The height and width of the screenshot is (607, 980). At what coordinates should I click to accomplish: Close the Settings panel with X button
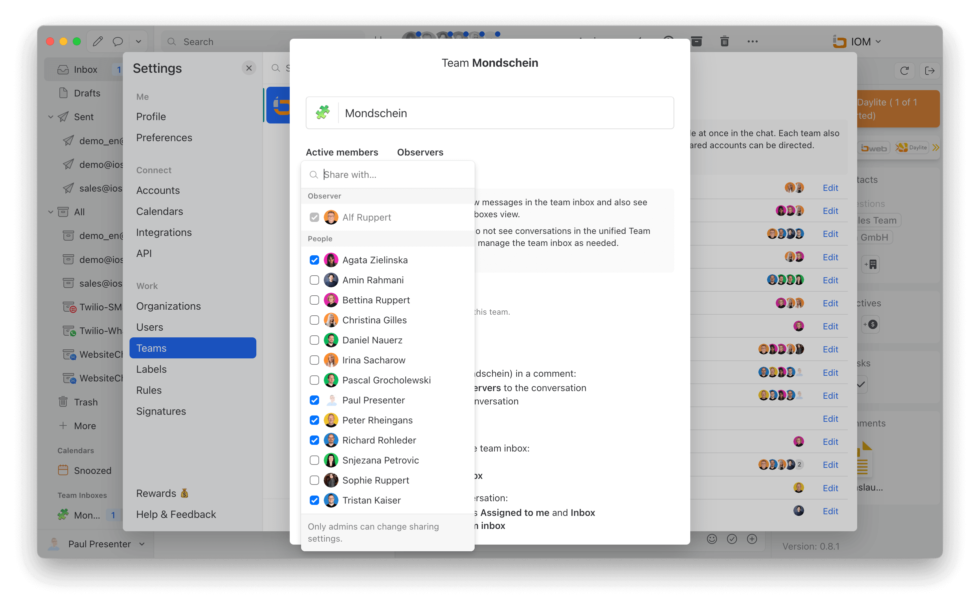coord(249,68)
